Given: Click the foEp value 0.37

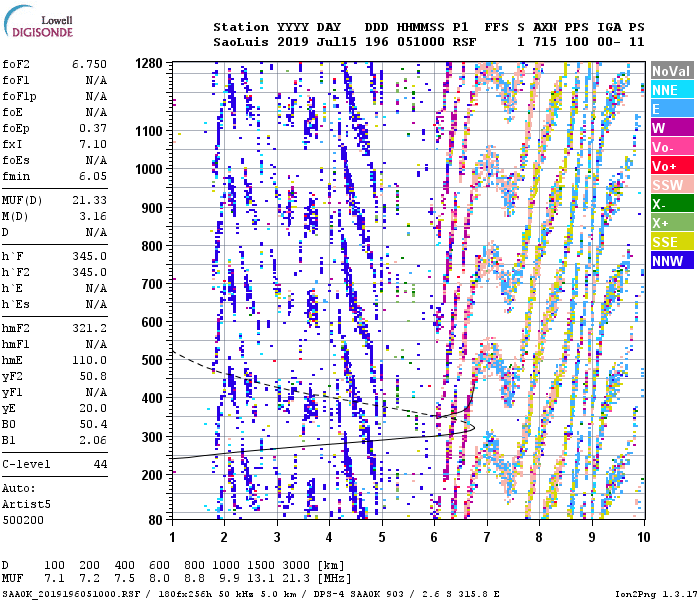Looking at the screenshot, I should [x=93, y=129].
